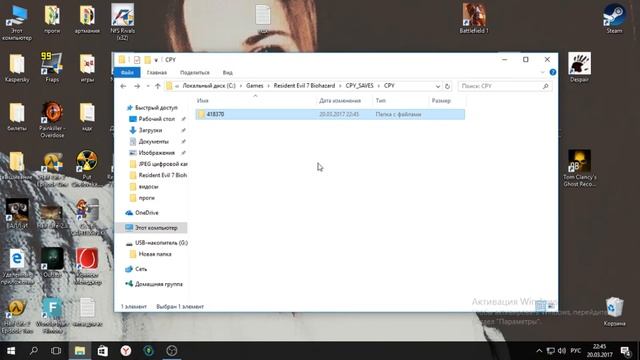Open the Главная ribbon tab
Viewport: 640px width, 360px height.
coord(157,72)
